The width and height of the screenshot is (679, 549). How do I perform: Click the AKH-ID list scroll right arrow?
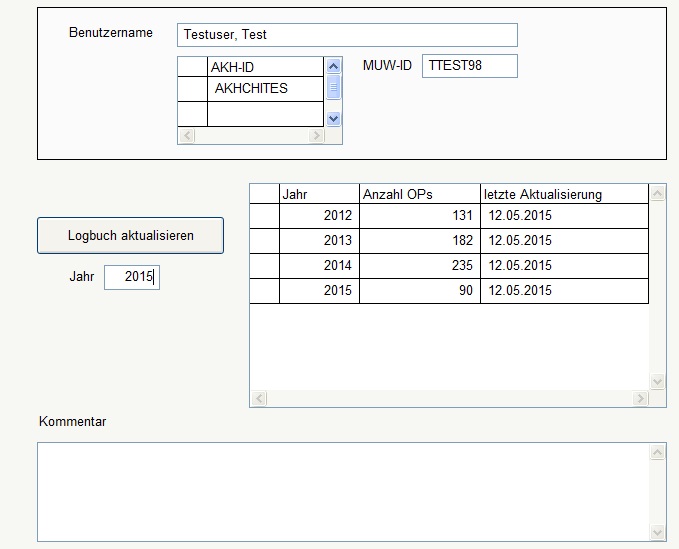(316, 136)
